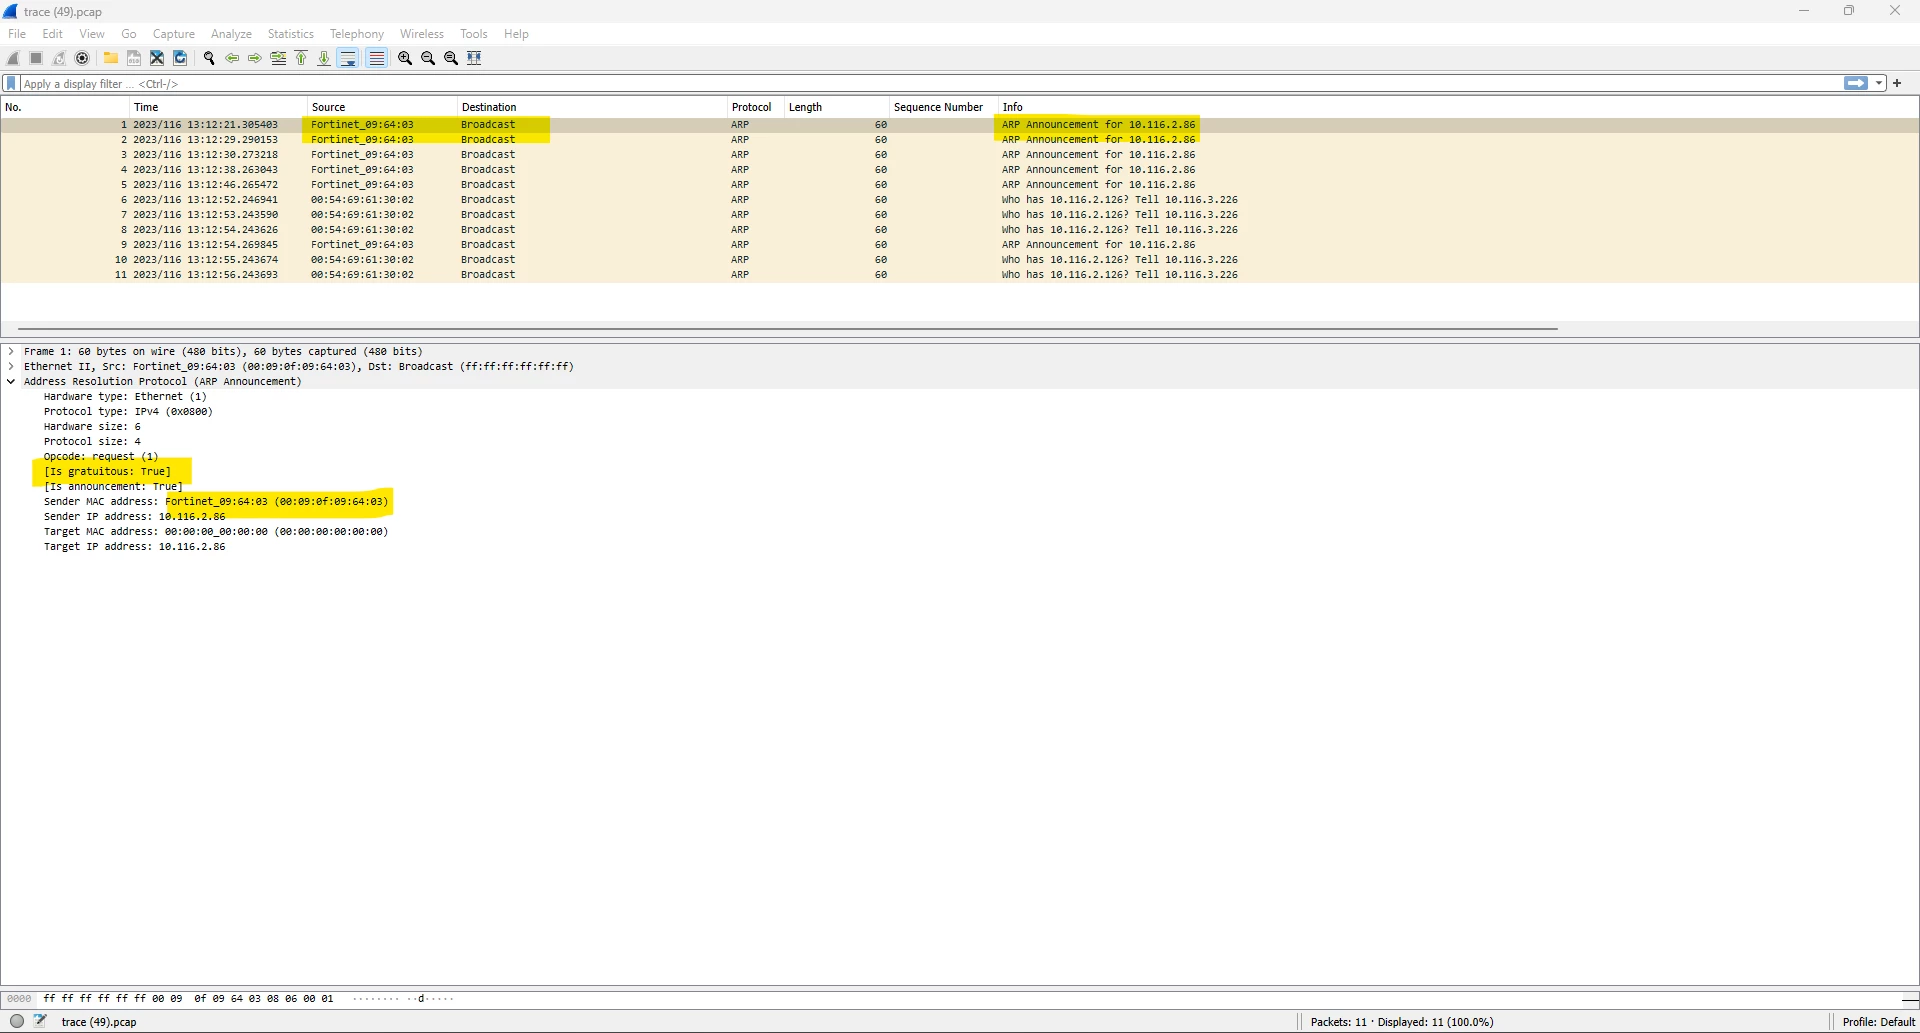This screenshot has height=1033, width=1920.
Task: Start capturing packets with shark fin icon
Action: tap(13, 58)
